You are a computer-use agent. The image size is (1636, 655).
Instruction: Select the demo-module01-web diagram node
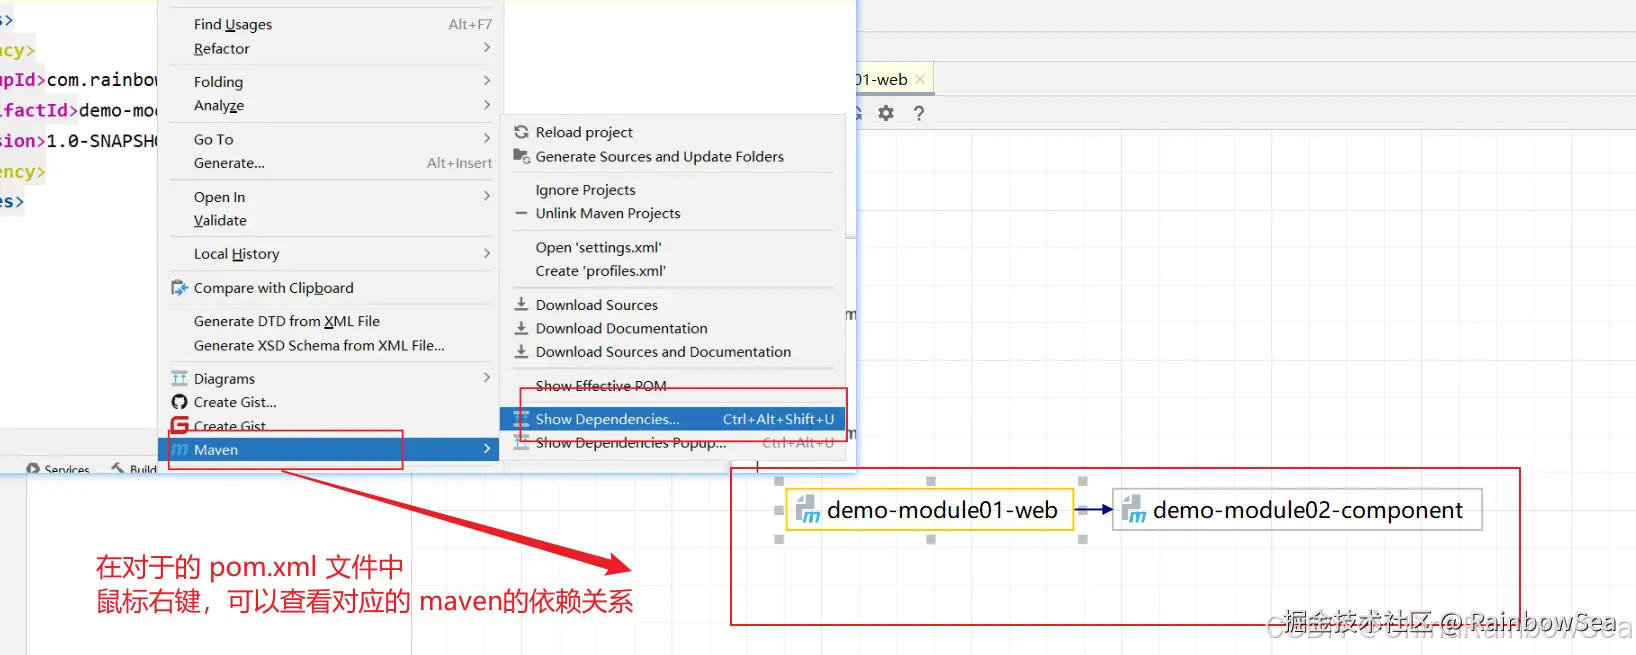click(930, 510)
